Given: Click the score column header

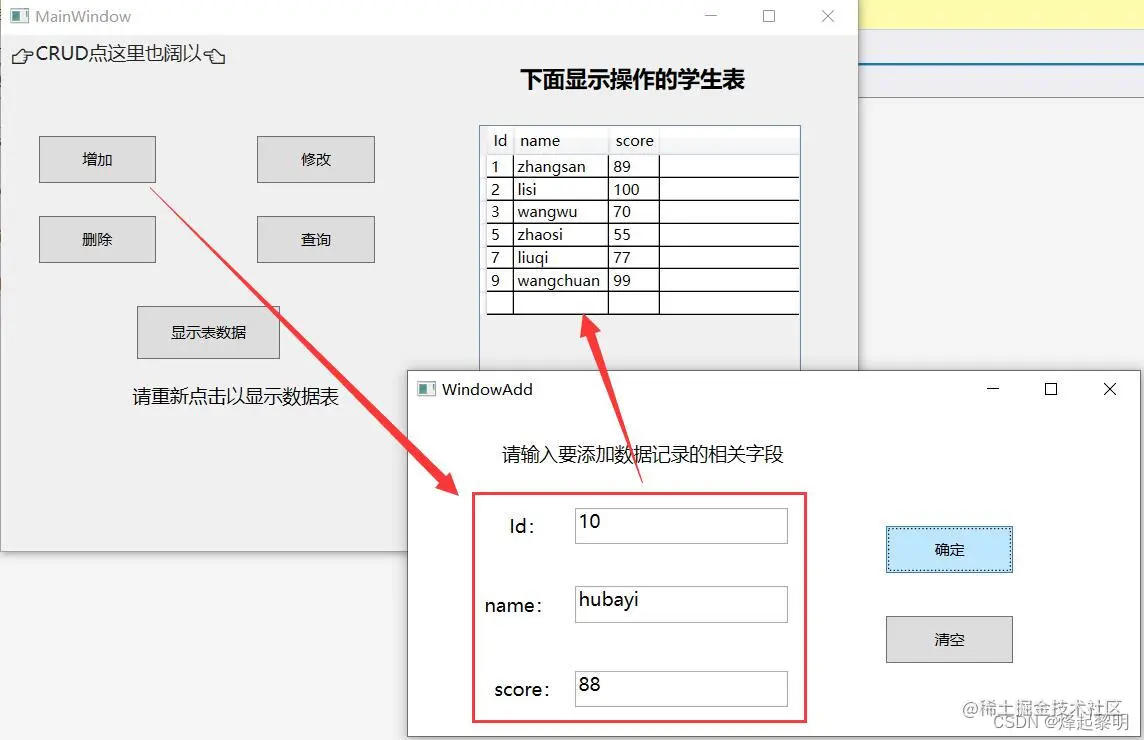Looking at the screenshot, I should coord(634,141).
